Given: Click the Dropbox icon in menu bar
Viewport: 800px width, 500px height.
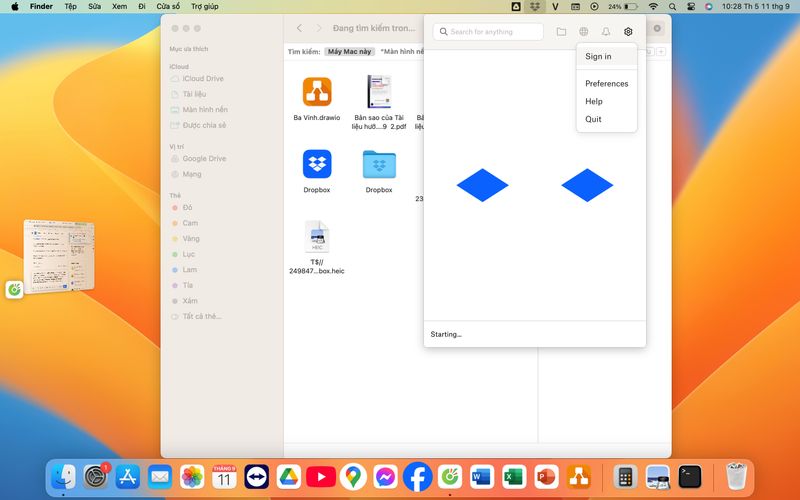Looking at the screenshot, I should coord(535,6).
